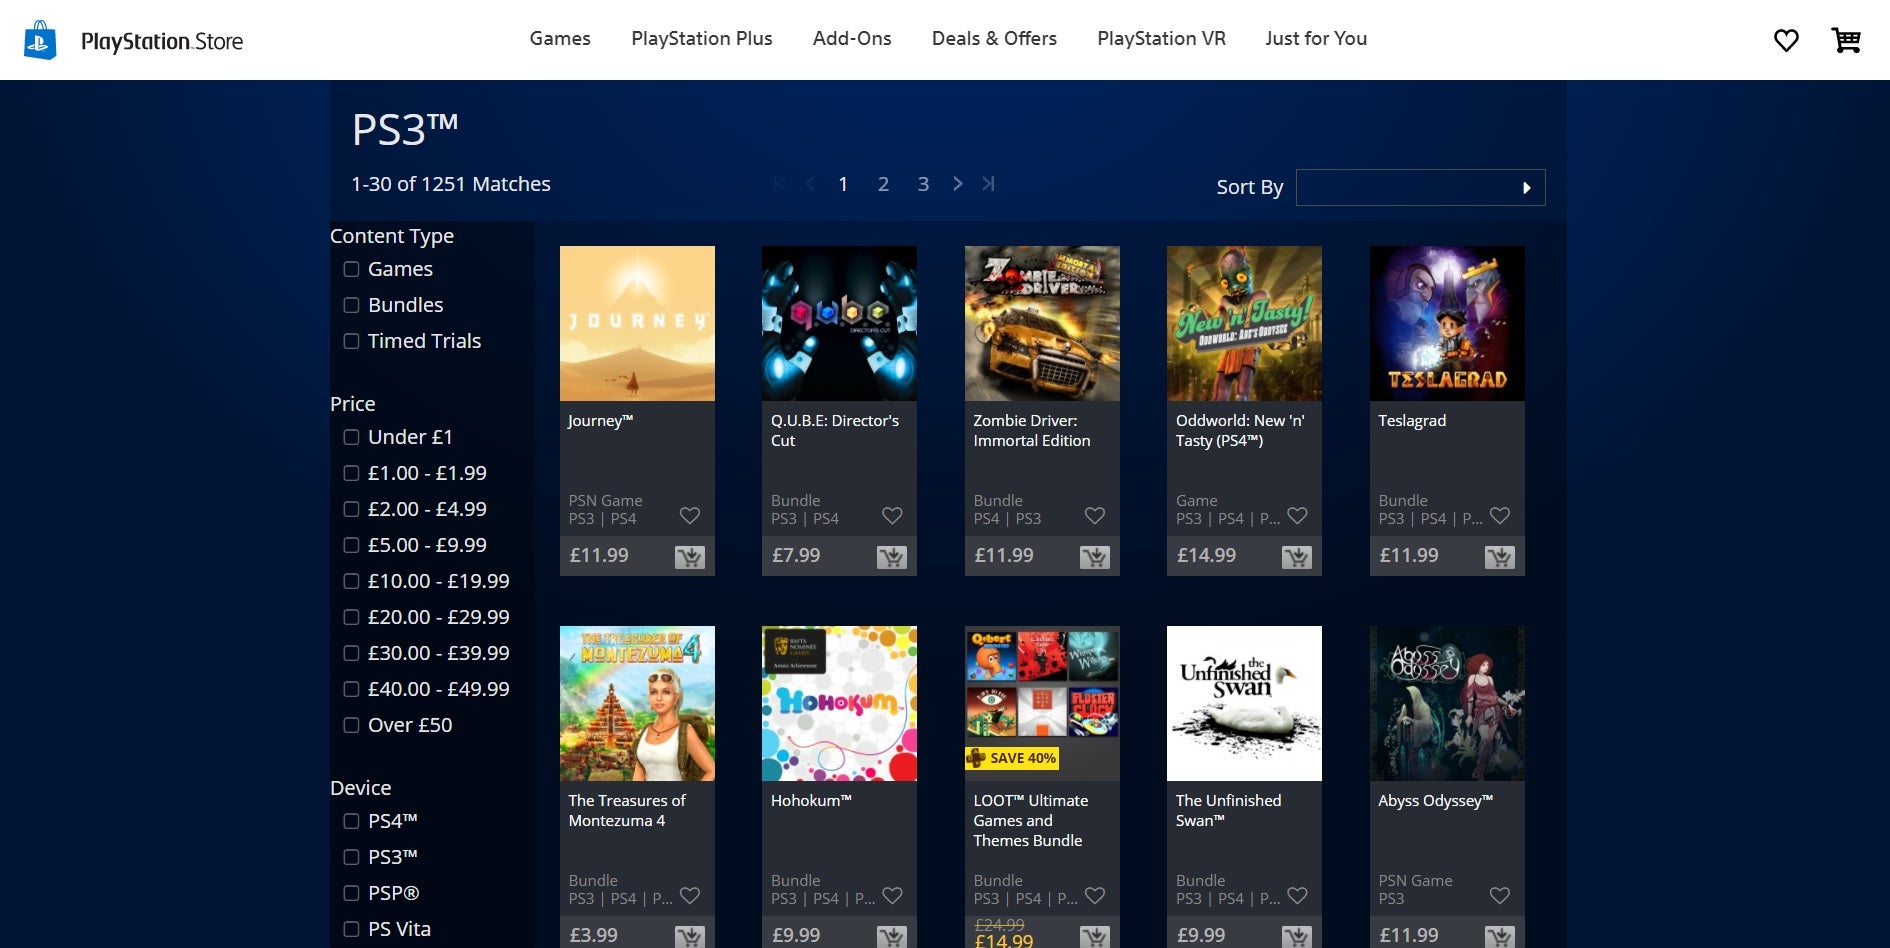Open the wishlist heart icon in header
This screenshot has width=1890, height=948.
click(x=1786, y=40)
